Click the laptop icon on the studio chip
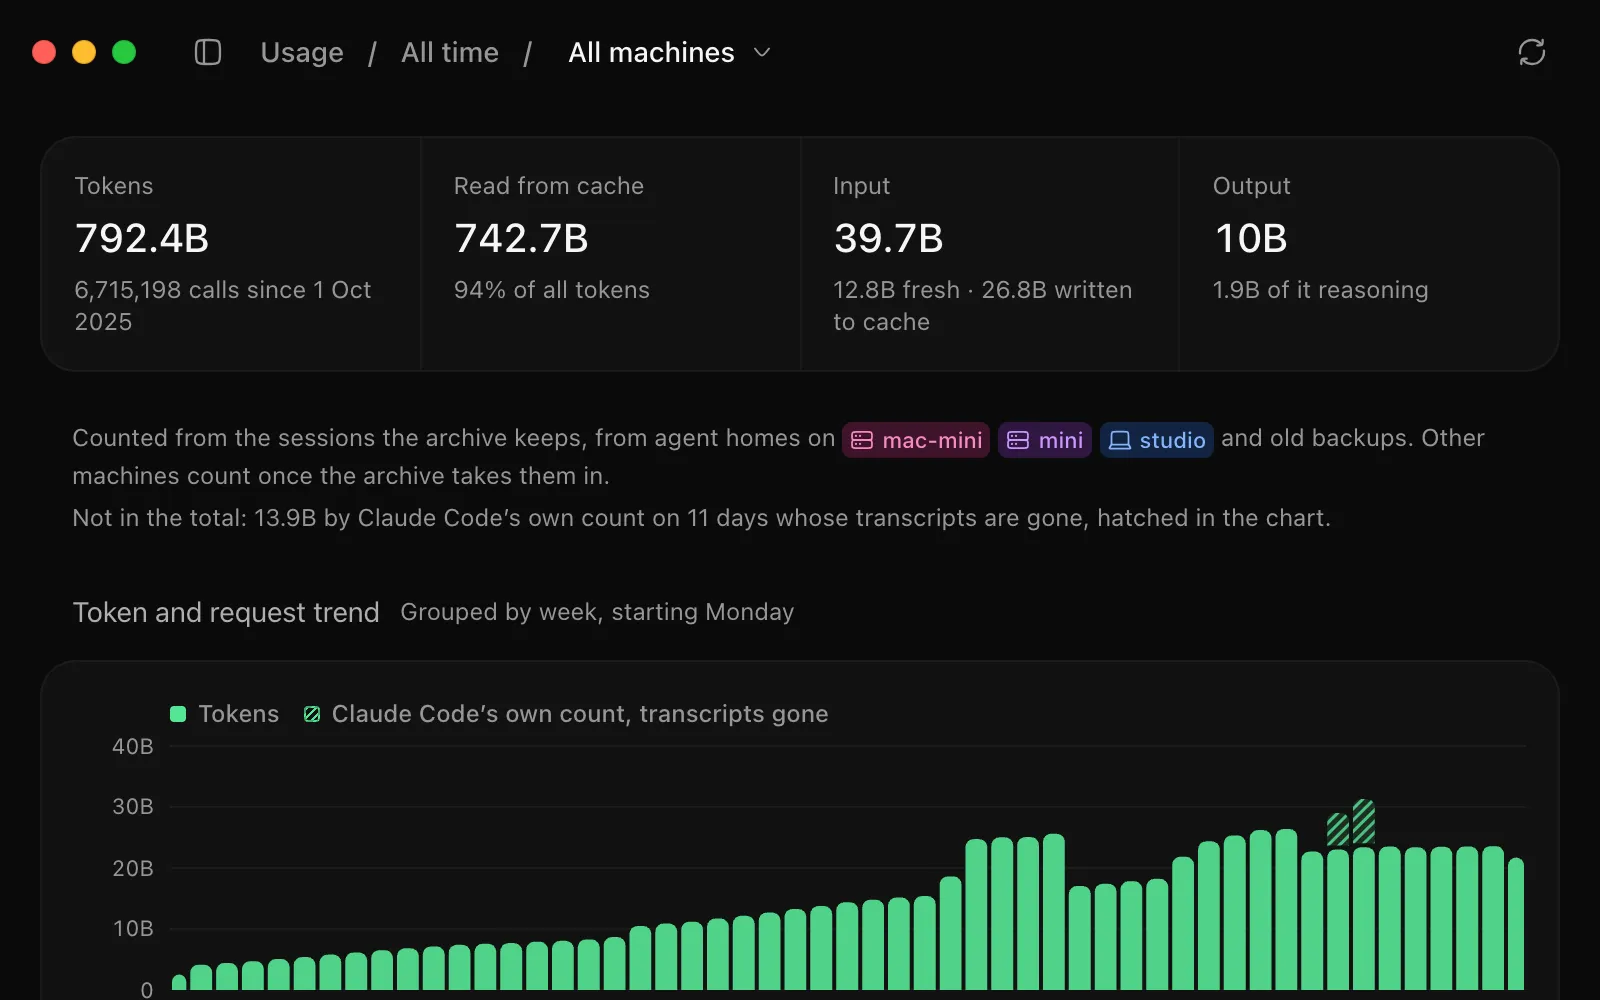The image size is (1600, 1000). click(1120, 441)
